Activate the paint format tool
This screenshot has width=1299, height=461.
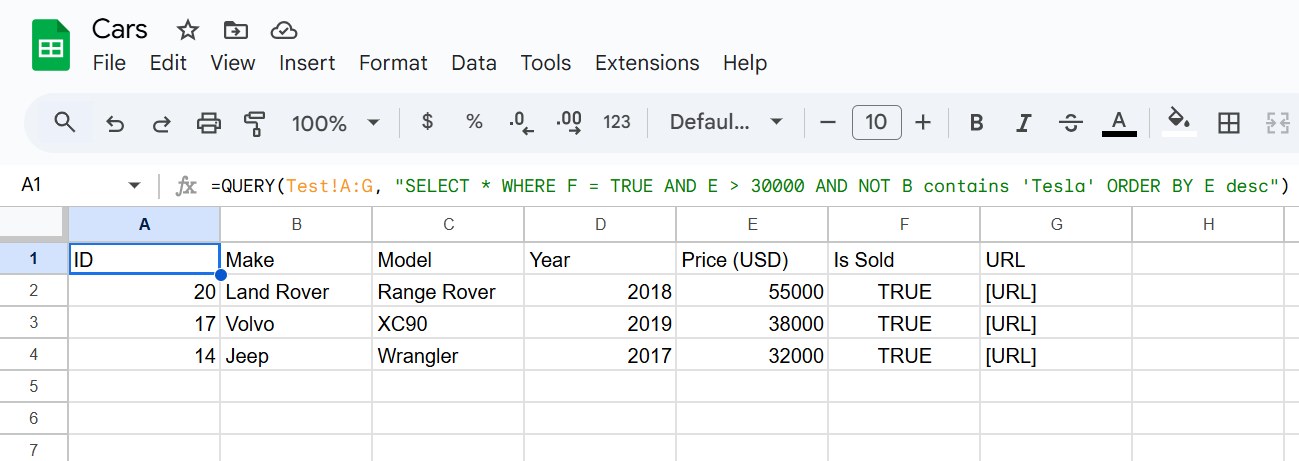[x=255, y=123]
